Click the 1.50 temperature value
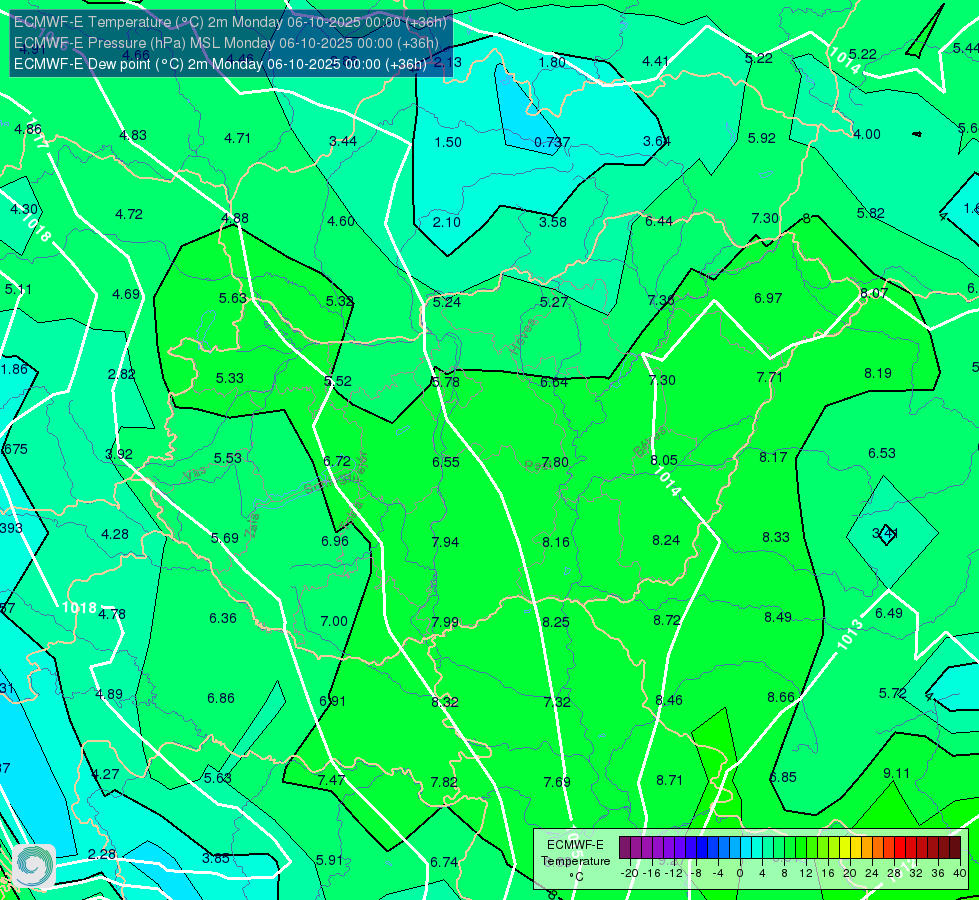This screenshot has height=900, width=979. [x=448, y=142]
